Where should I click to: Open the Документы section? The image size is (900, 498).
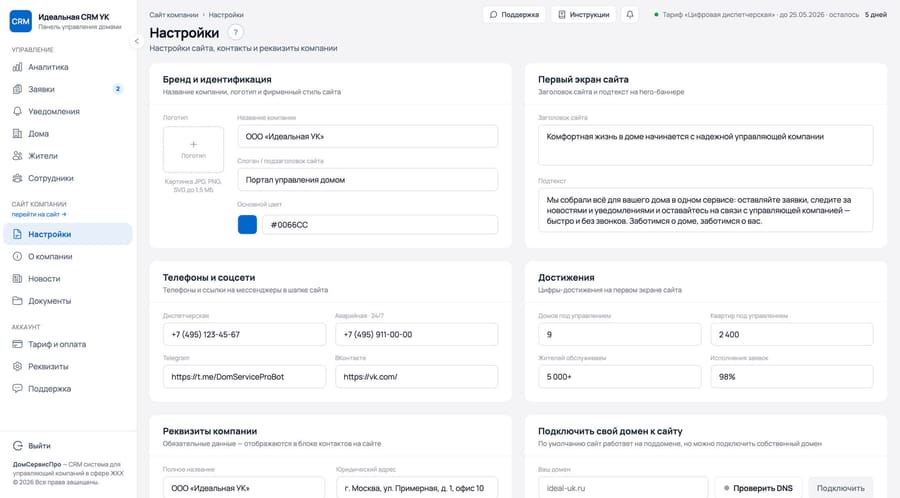click(68, 301)
